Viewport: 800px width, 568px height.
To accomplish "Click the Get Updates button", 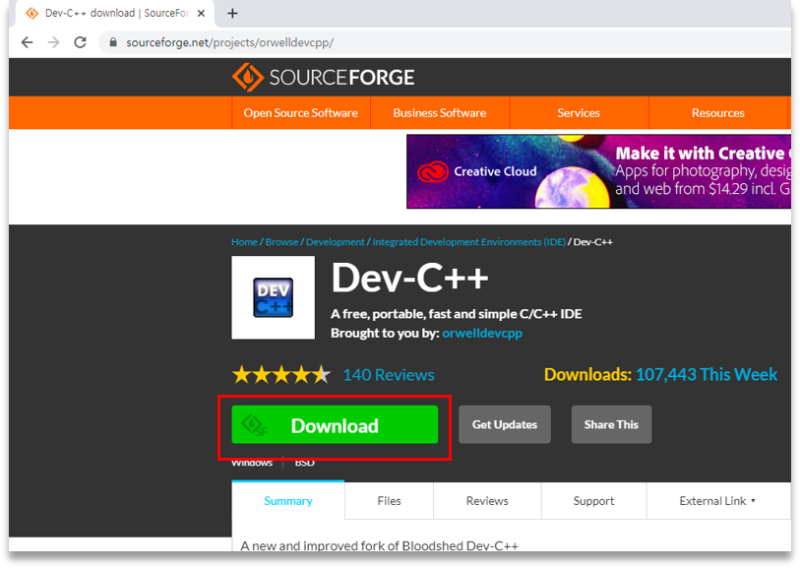I will [505, 425].
